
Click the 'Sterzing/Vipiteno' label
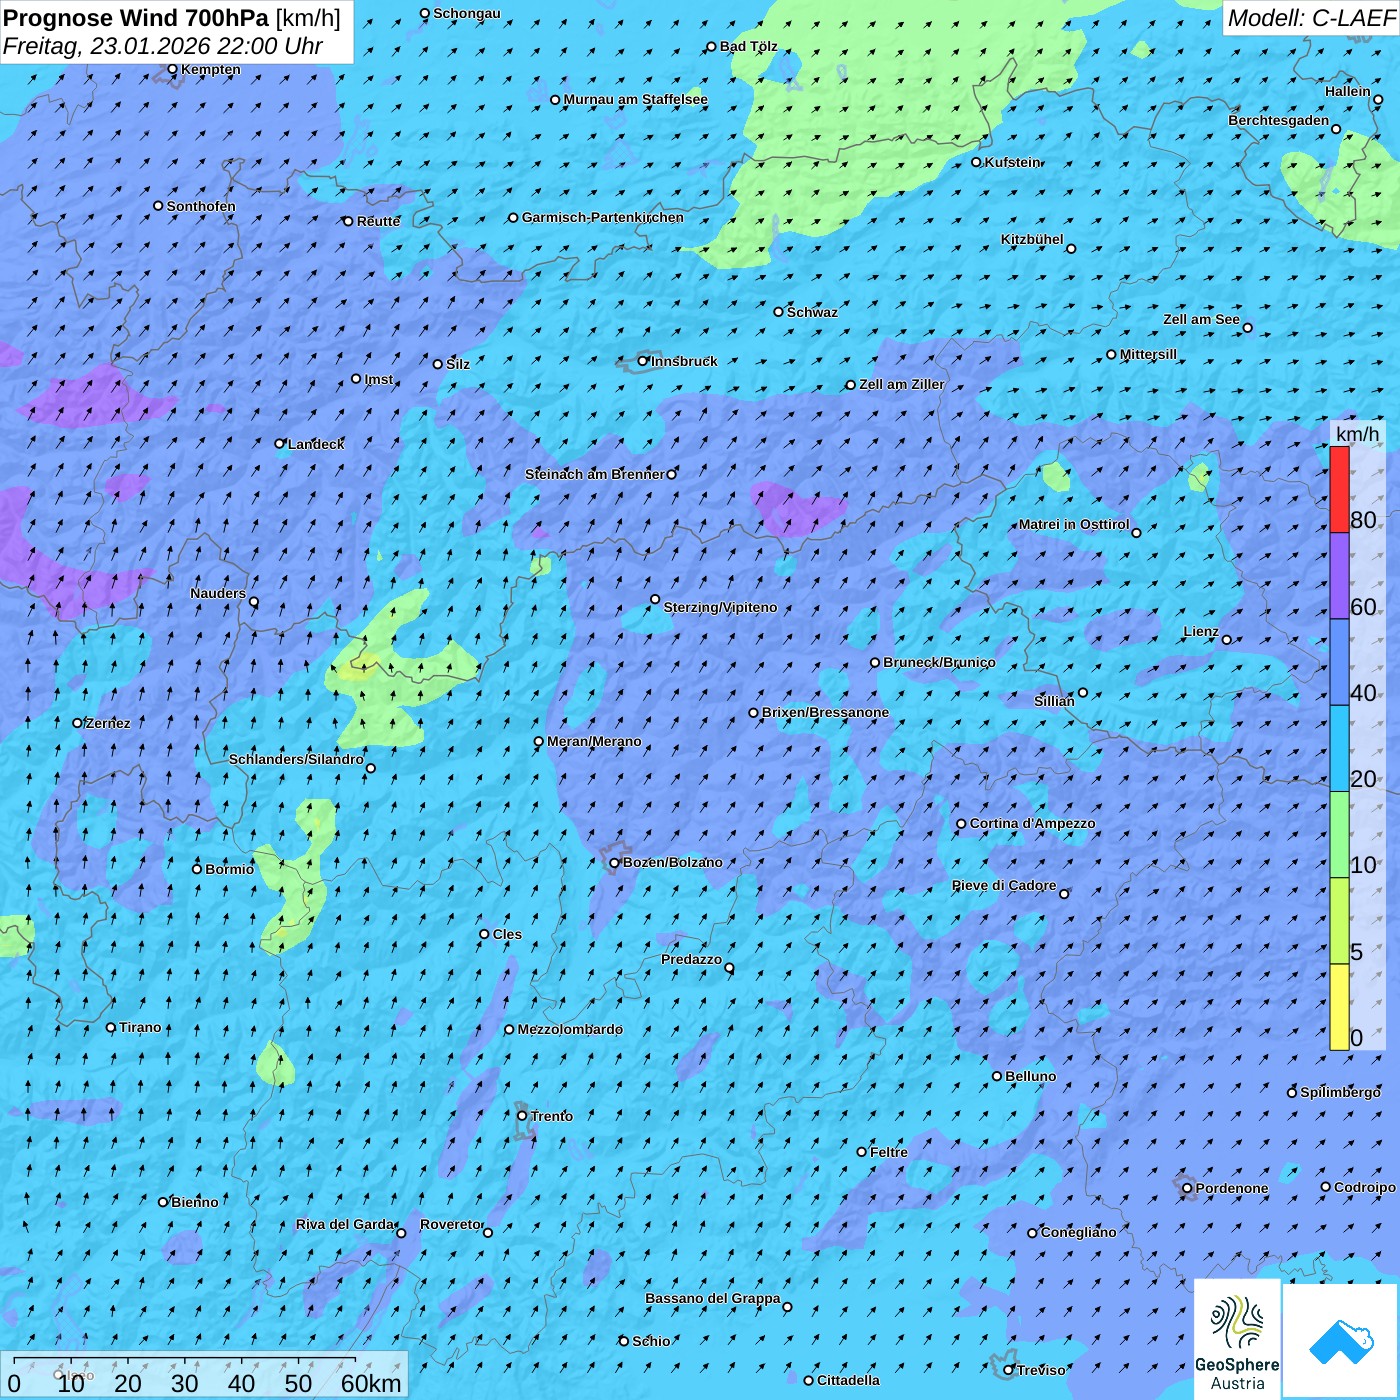(720, 607)
